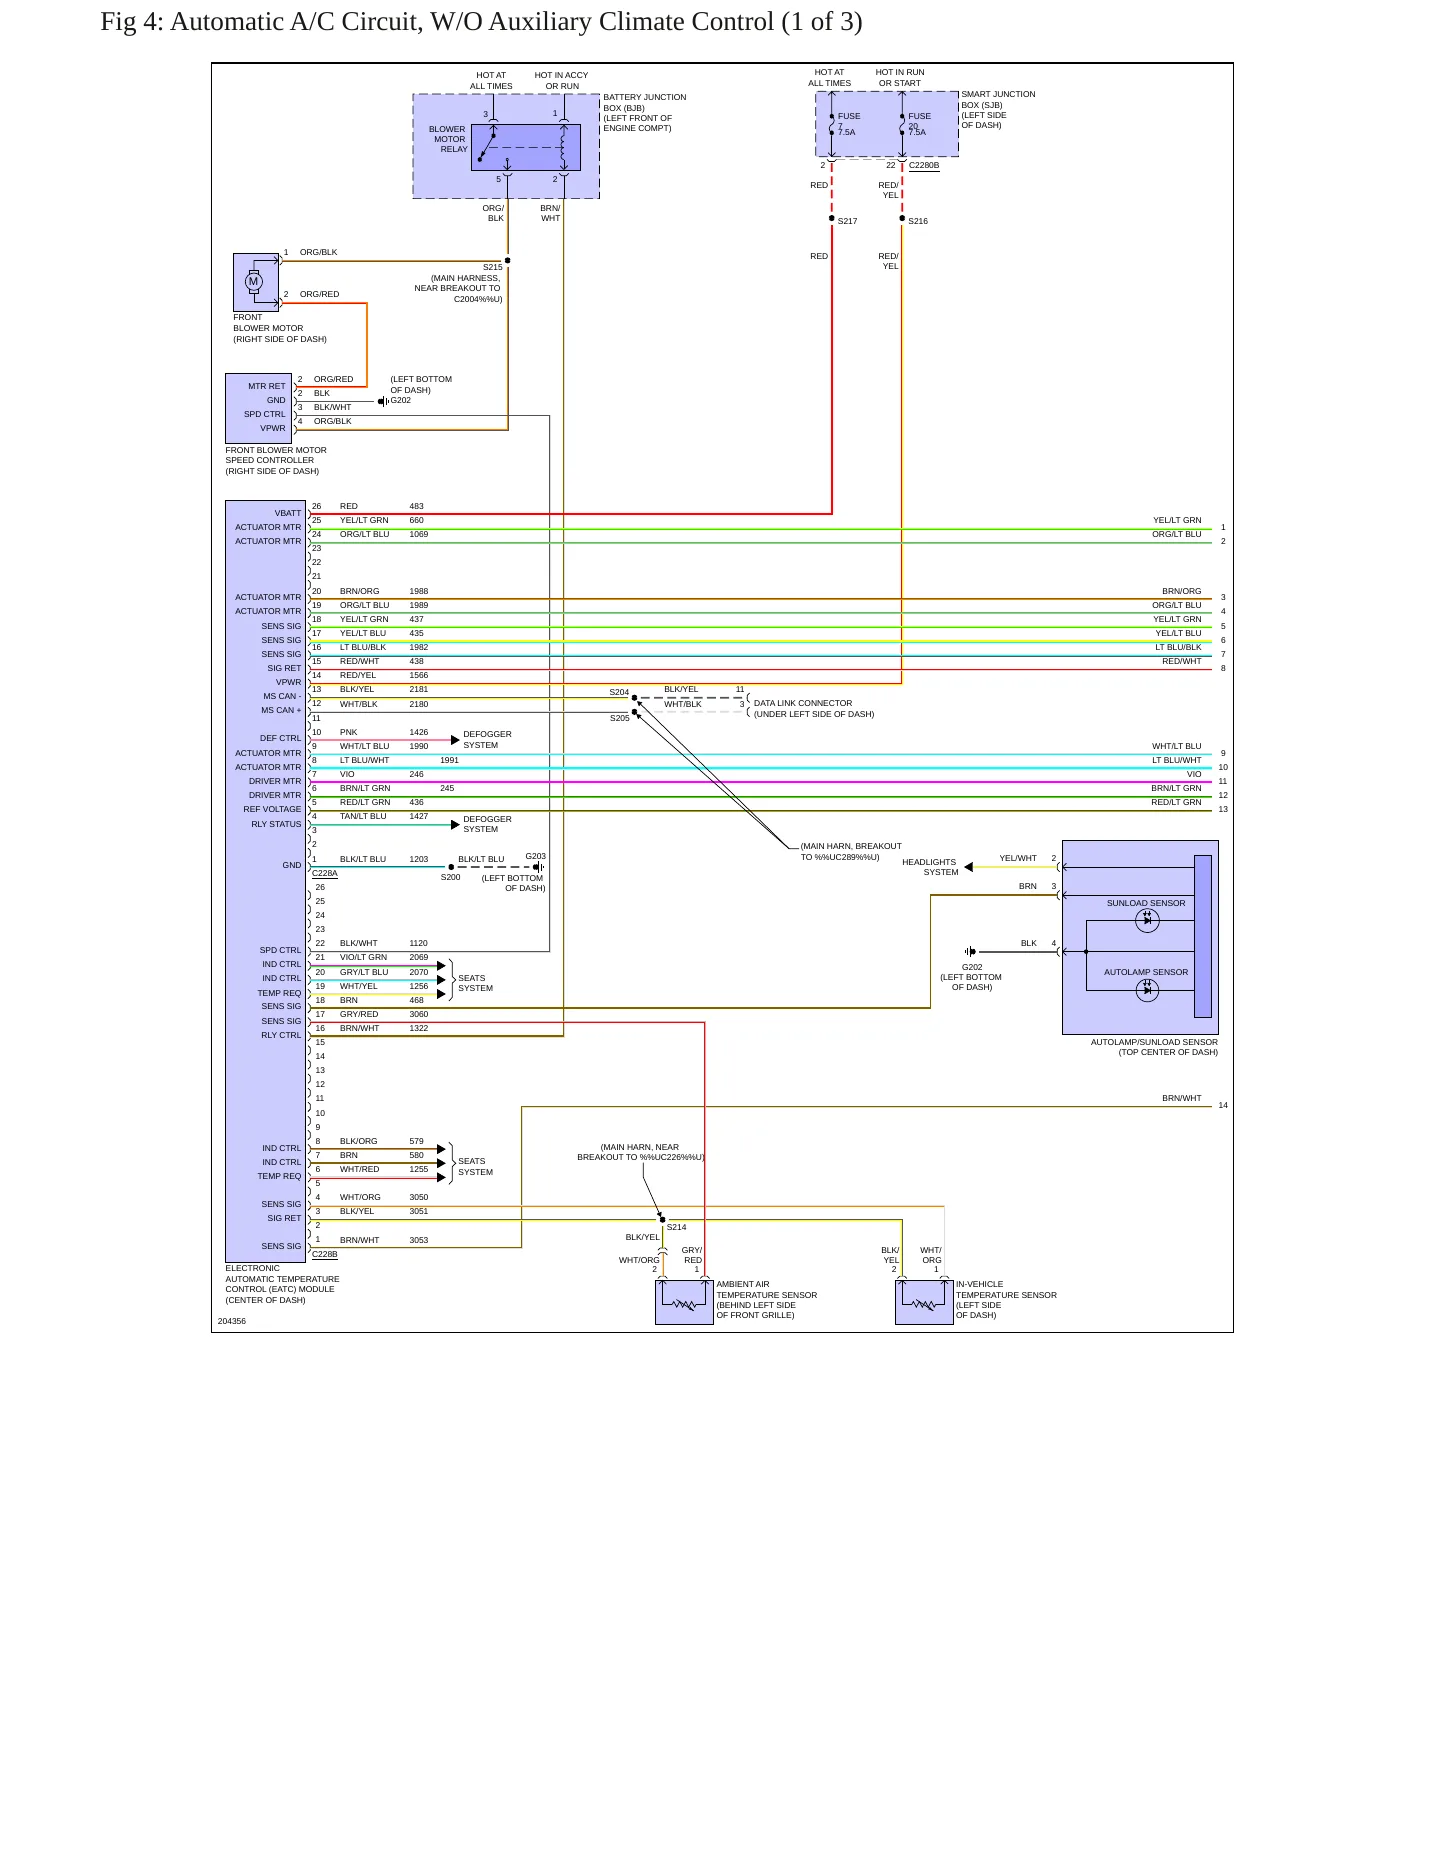Click the S204 splice dot

click(x=634, y=698)
